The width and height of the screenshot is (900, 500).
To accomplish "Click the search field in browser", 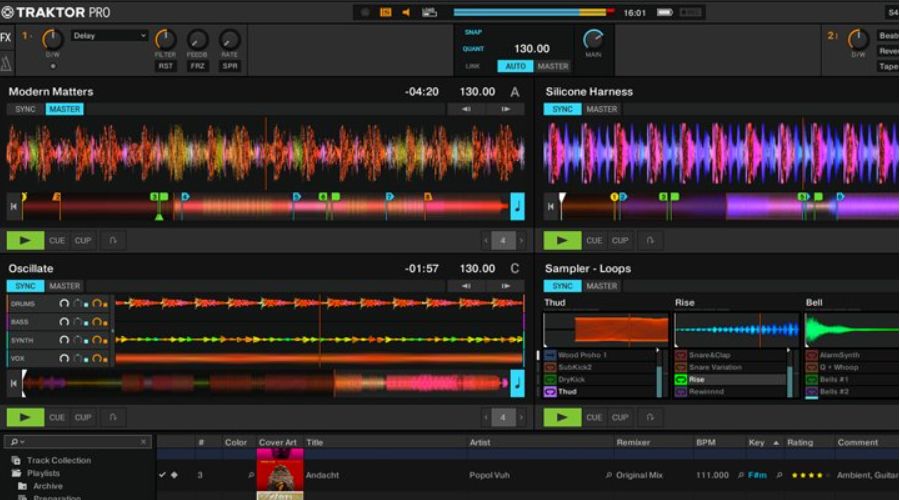I will 78,442.
